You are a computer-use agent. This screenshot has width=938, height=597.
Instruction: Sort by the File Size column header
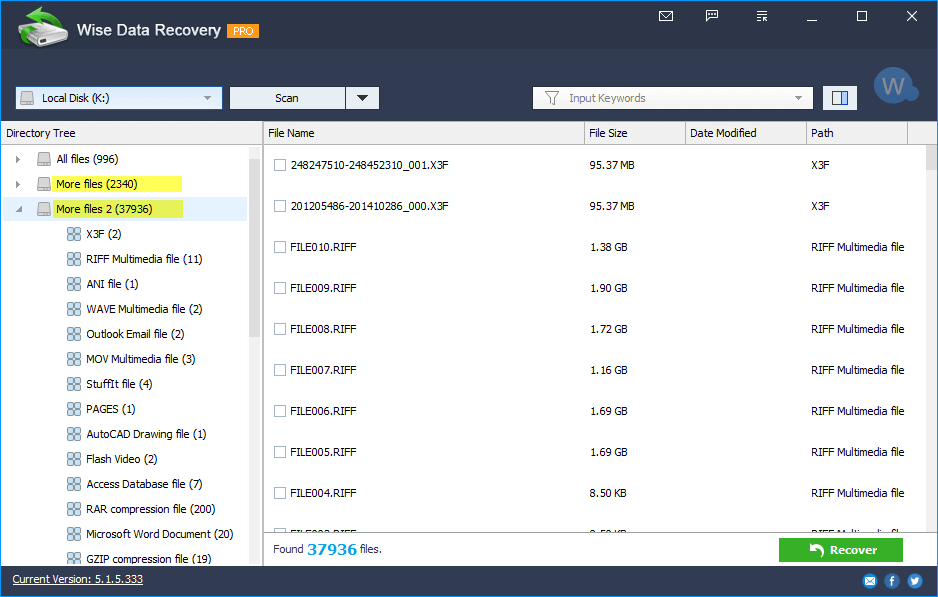coord(634,133)
